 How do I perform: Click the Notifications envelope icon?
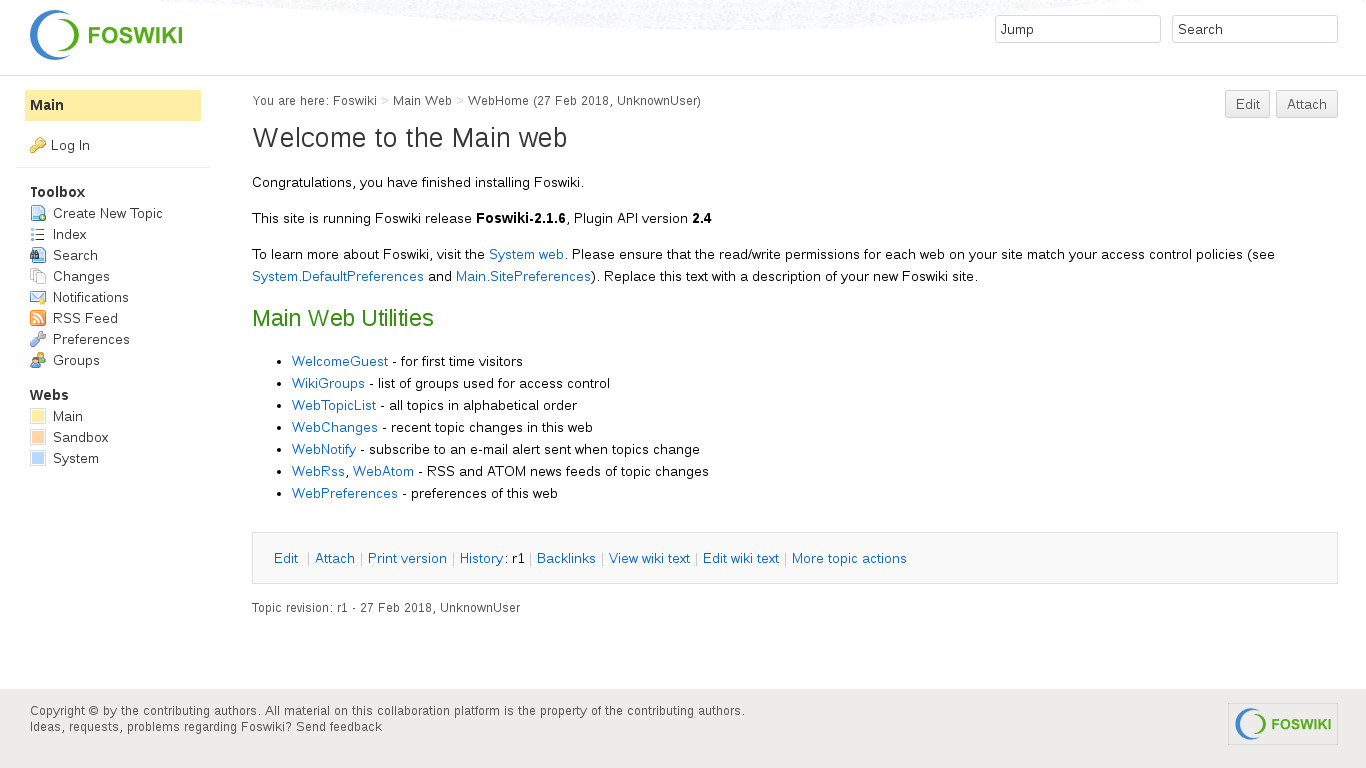point(38,297)
